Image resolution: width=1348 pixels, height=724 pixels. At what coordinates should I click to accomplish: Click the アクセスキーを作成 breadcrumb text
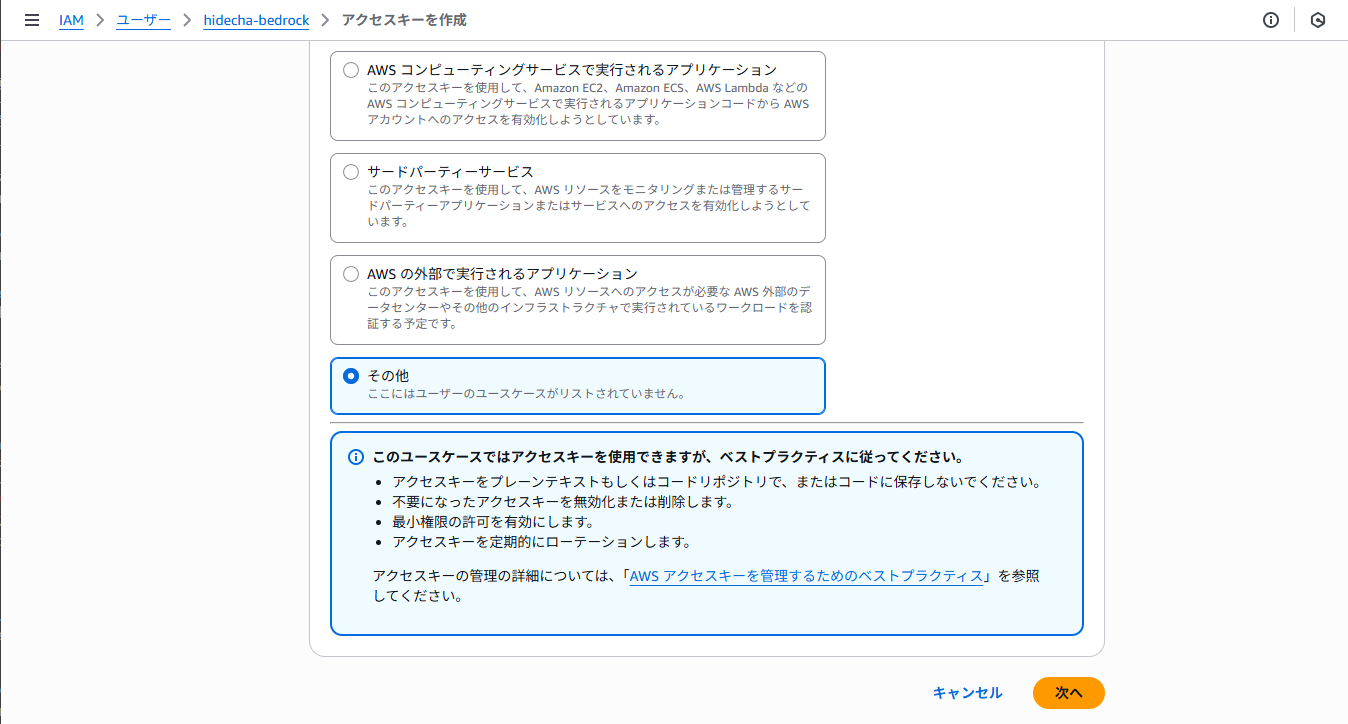click(x=404, y=20)
